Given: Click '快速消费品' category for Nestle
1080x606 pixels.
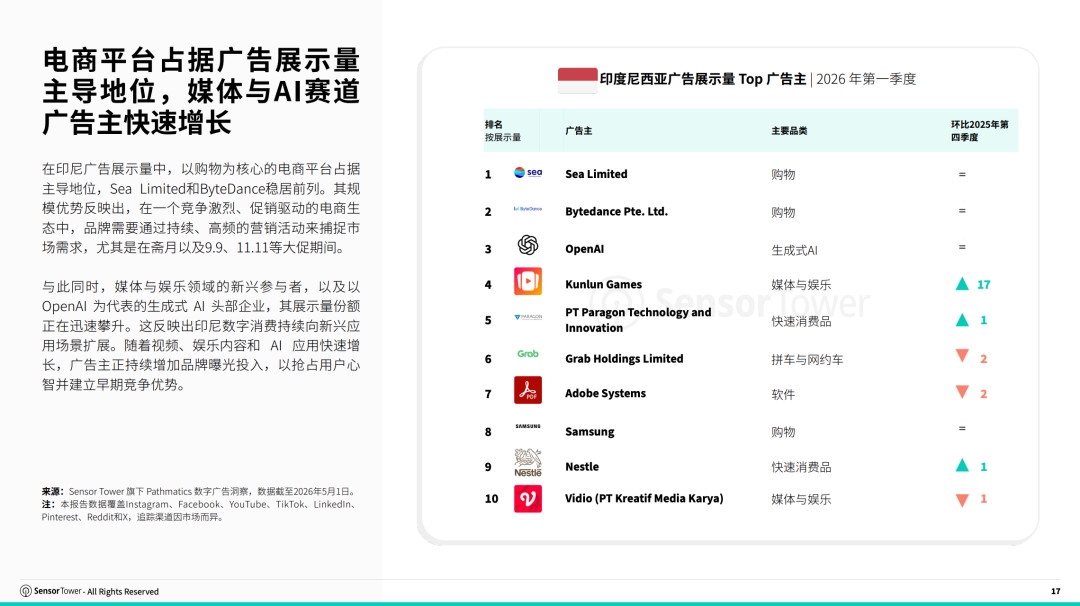Looking at the screenshot, I should click(801, 468).
